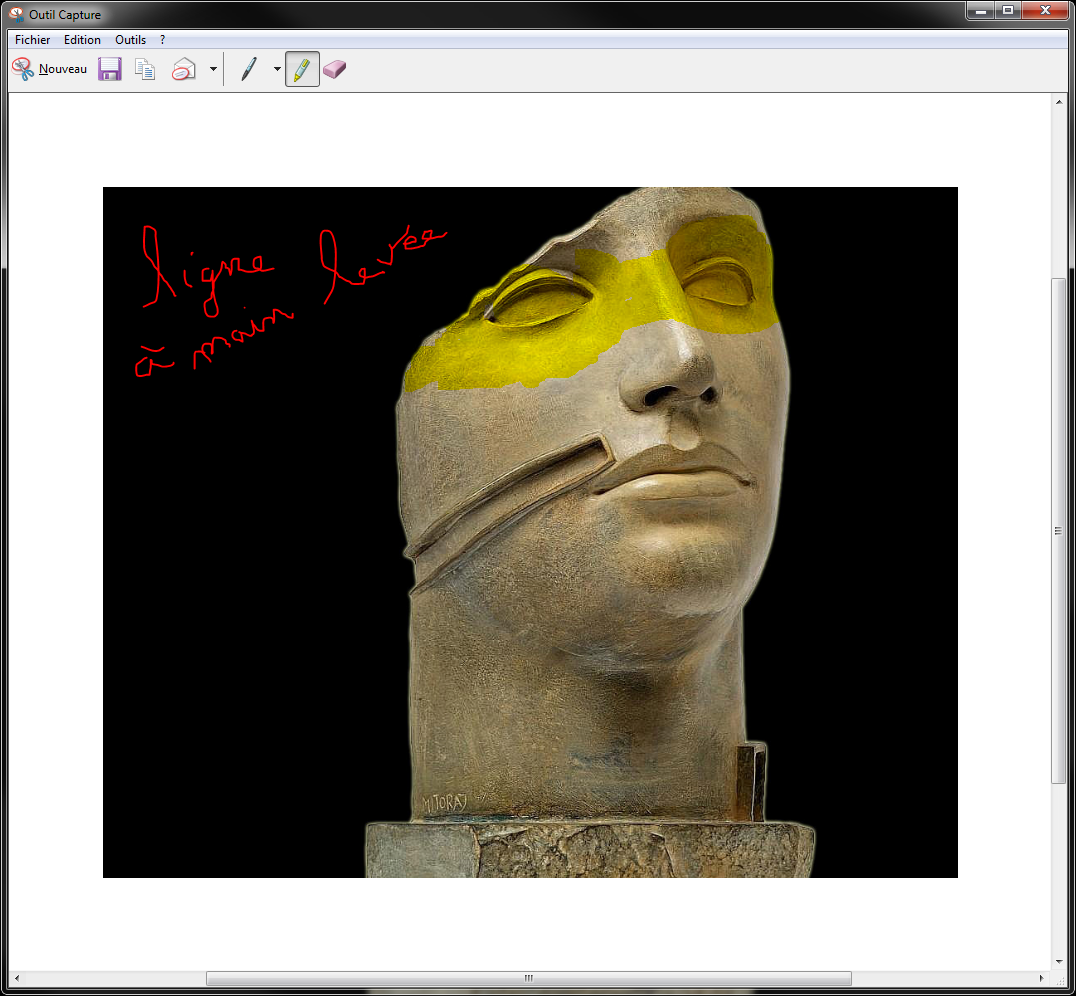Click the vertical scrollbar down arrow

tap(1059, 961)
